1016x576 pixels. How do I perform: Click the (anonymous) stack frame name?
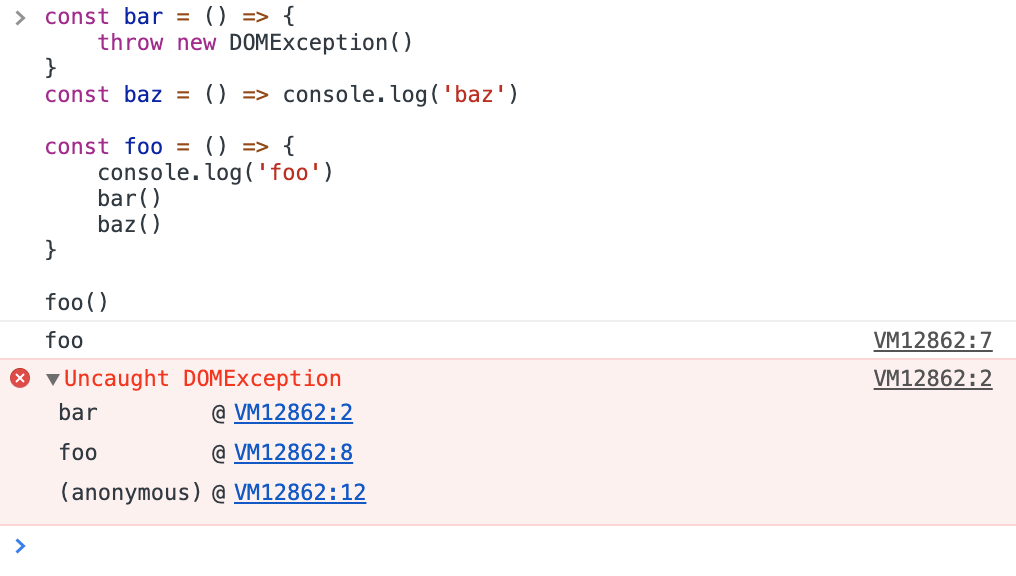(130, 492)
